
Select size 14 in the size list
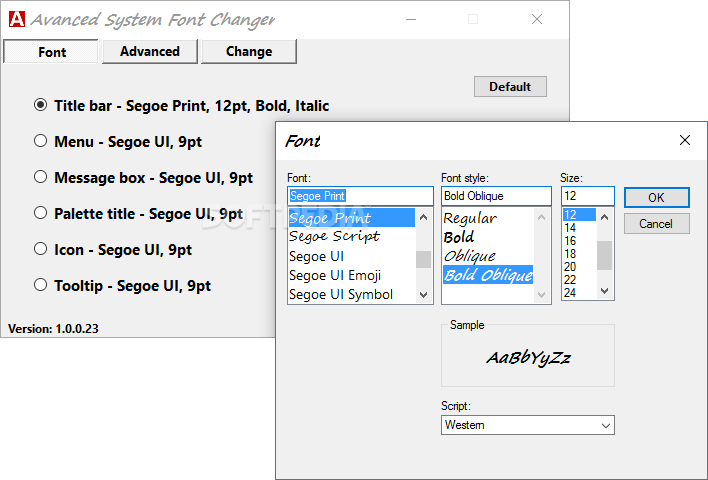click(579, 228)
